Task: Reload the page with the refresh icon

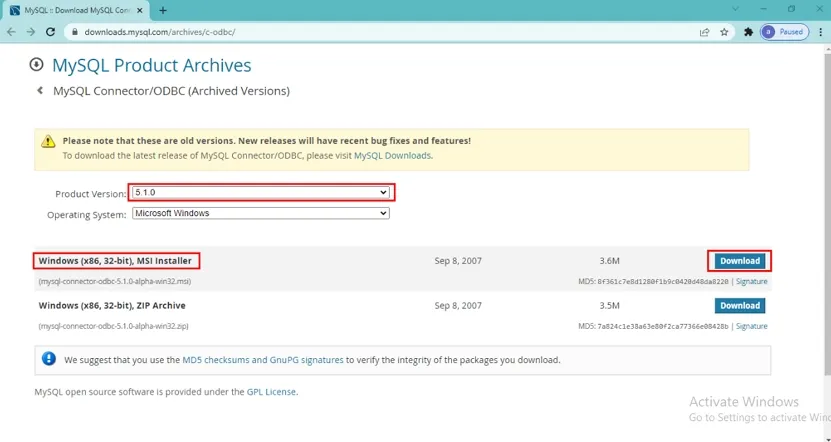Action: point(50,32)
